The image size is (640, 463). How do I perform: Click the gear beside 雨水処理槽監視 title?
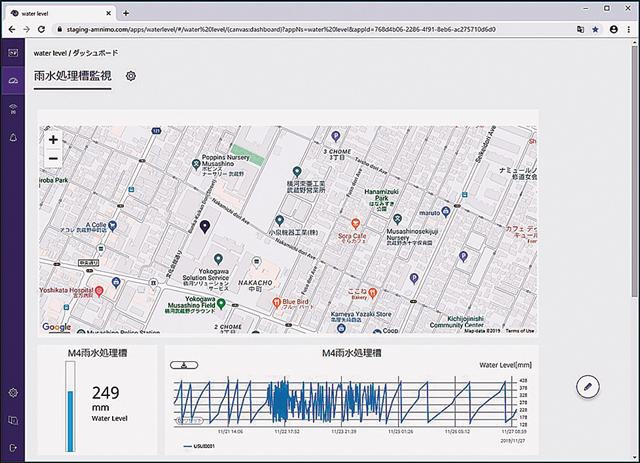[x=131, y=76]
